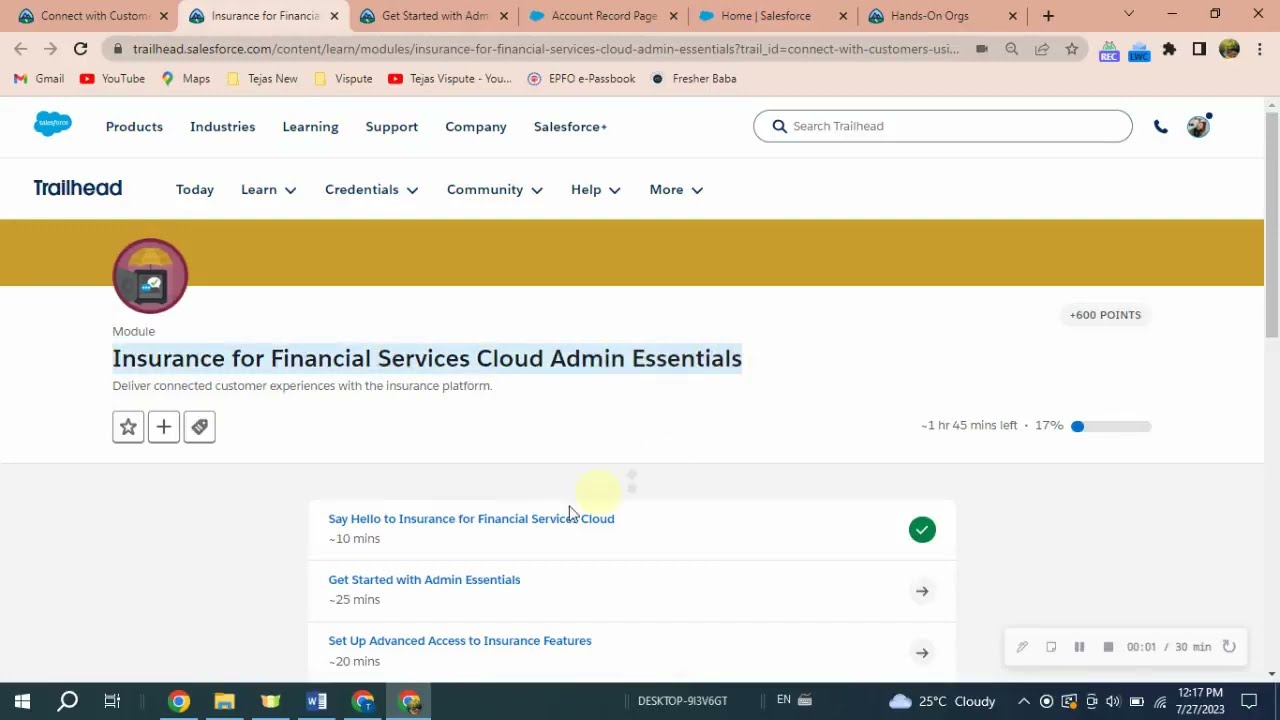Click the recorder restart circular arrow icon
This screenshot has height=720, width=1280.
pos(1229,647)
